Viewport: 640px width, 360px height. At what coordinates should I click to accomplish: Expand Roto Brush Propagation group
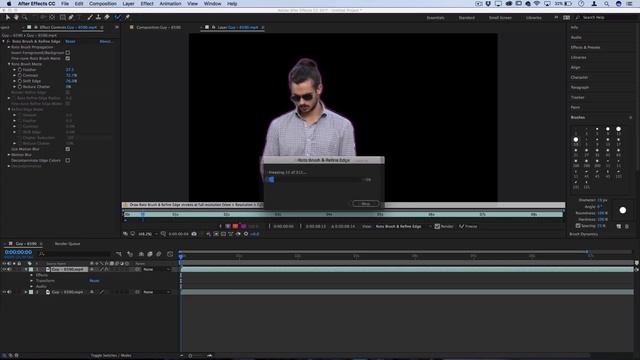click(x=9, y=47)
